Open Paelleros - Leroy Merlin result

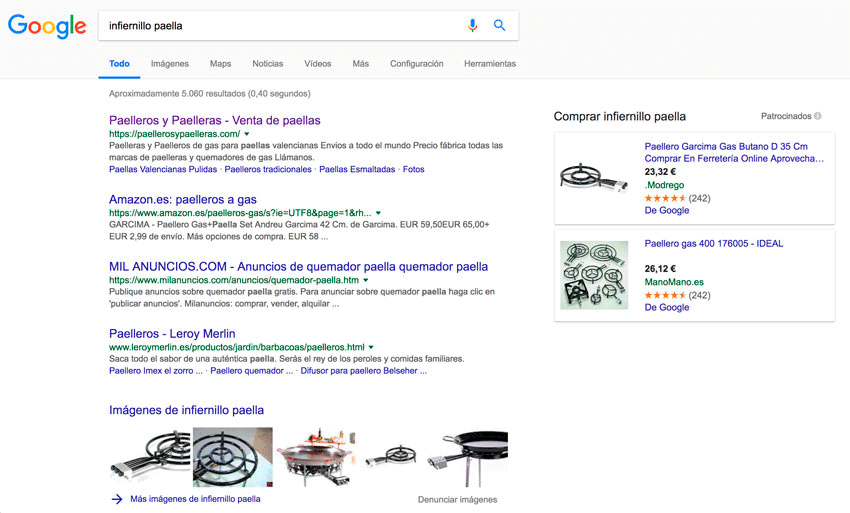(172, 334)
